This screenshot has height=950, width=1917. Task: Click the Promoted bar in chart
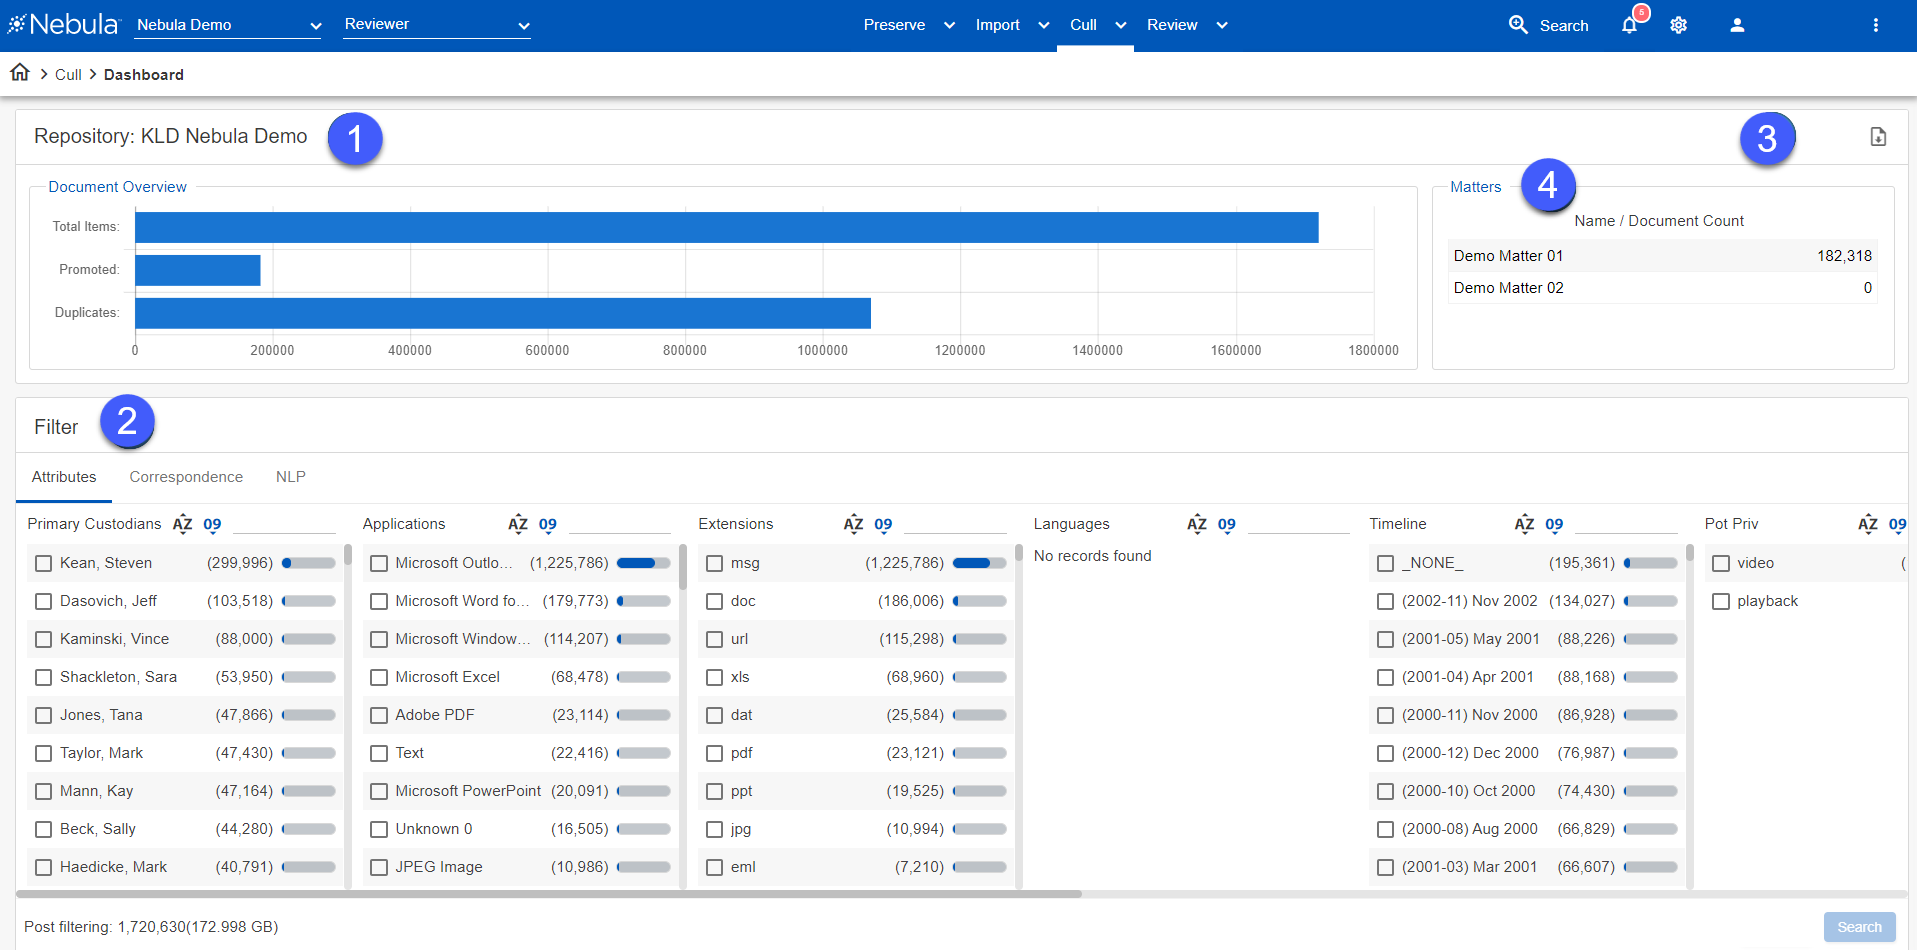click(x=198, y=270)
